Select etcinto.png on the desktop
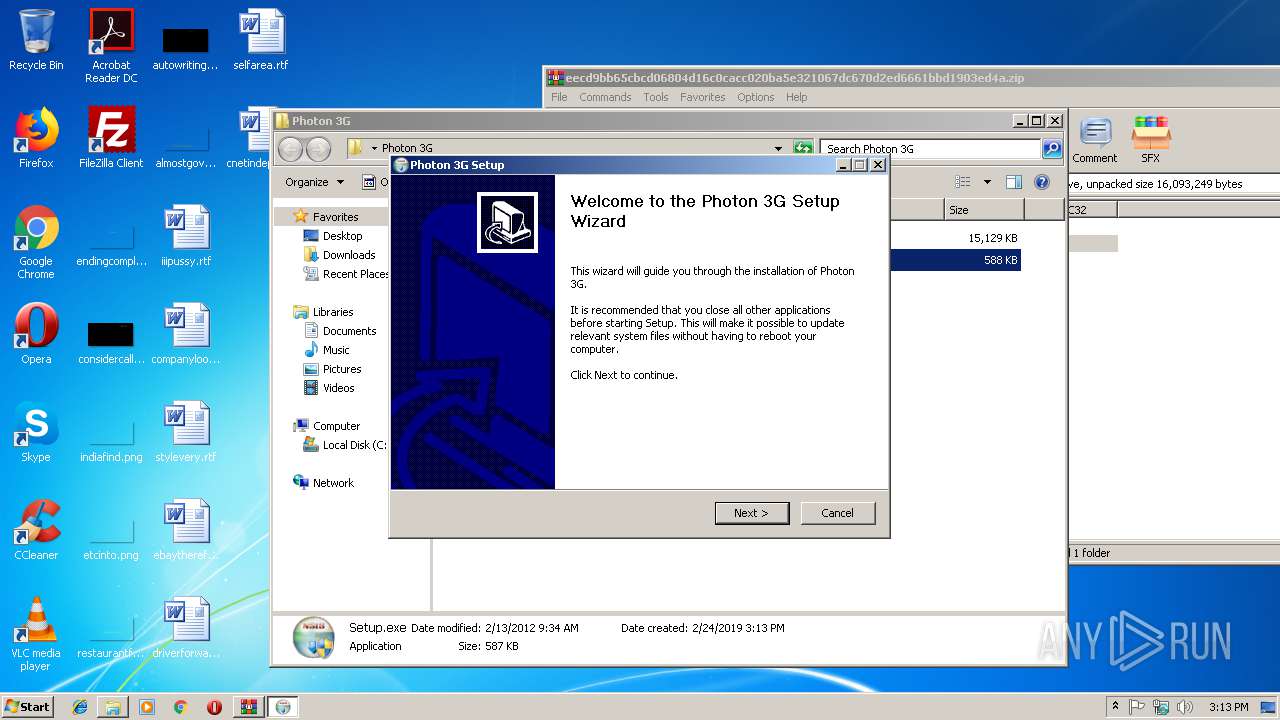The image size is (1280, 720). (x=111, y=536)
